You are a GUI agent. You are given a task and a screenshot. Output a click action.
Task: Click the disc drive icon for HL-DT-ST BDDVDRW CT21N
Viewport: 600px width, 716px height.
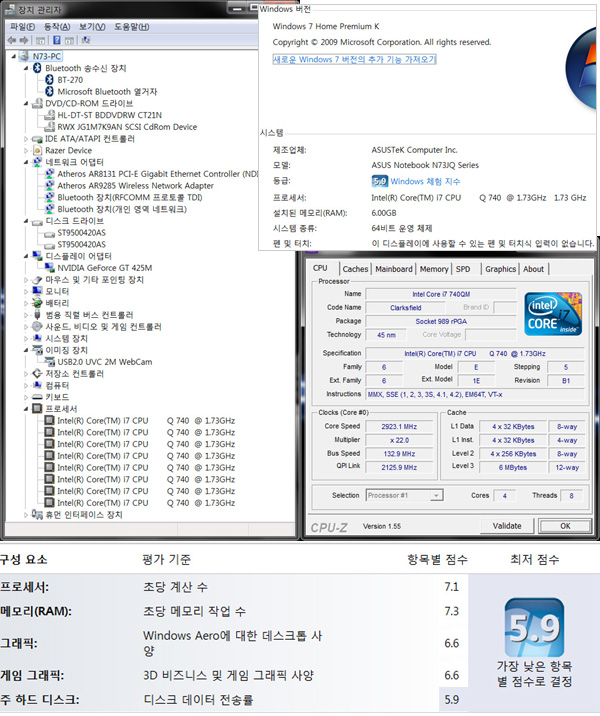tap(49, 115)
